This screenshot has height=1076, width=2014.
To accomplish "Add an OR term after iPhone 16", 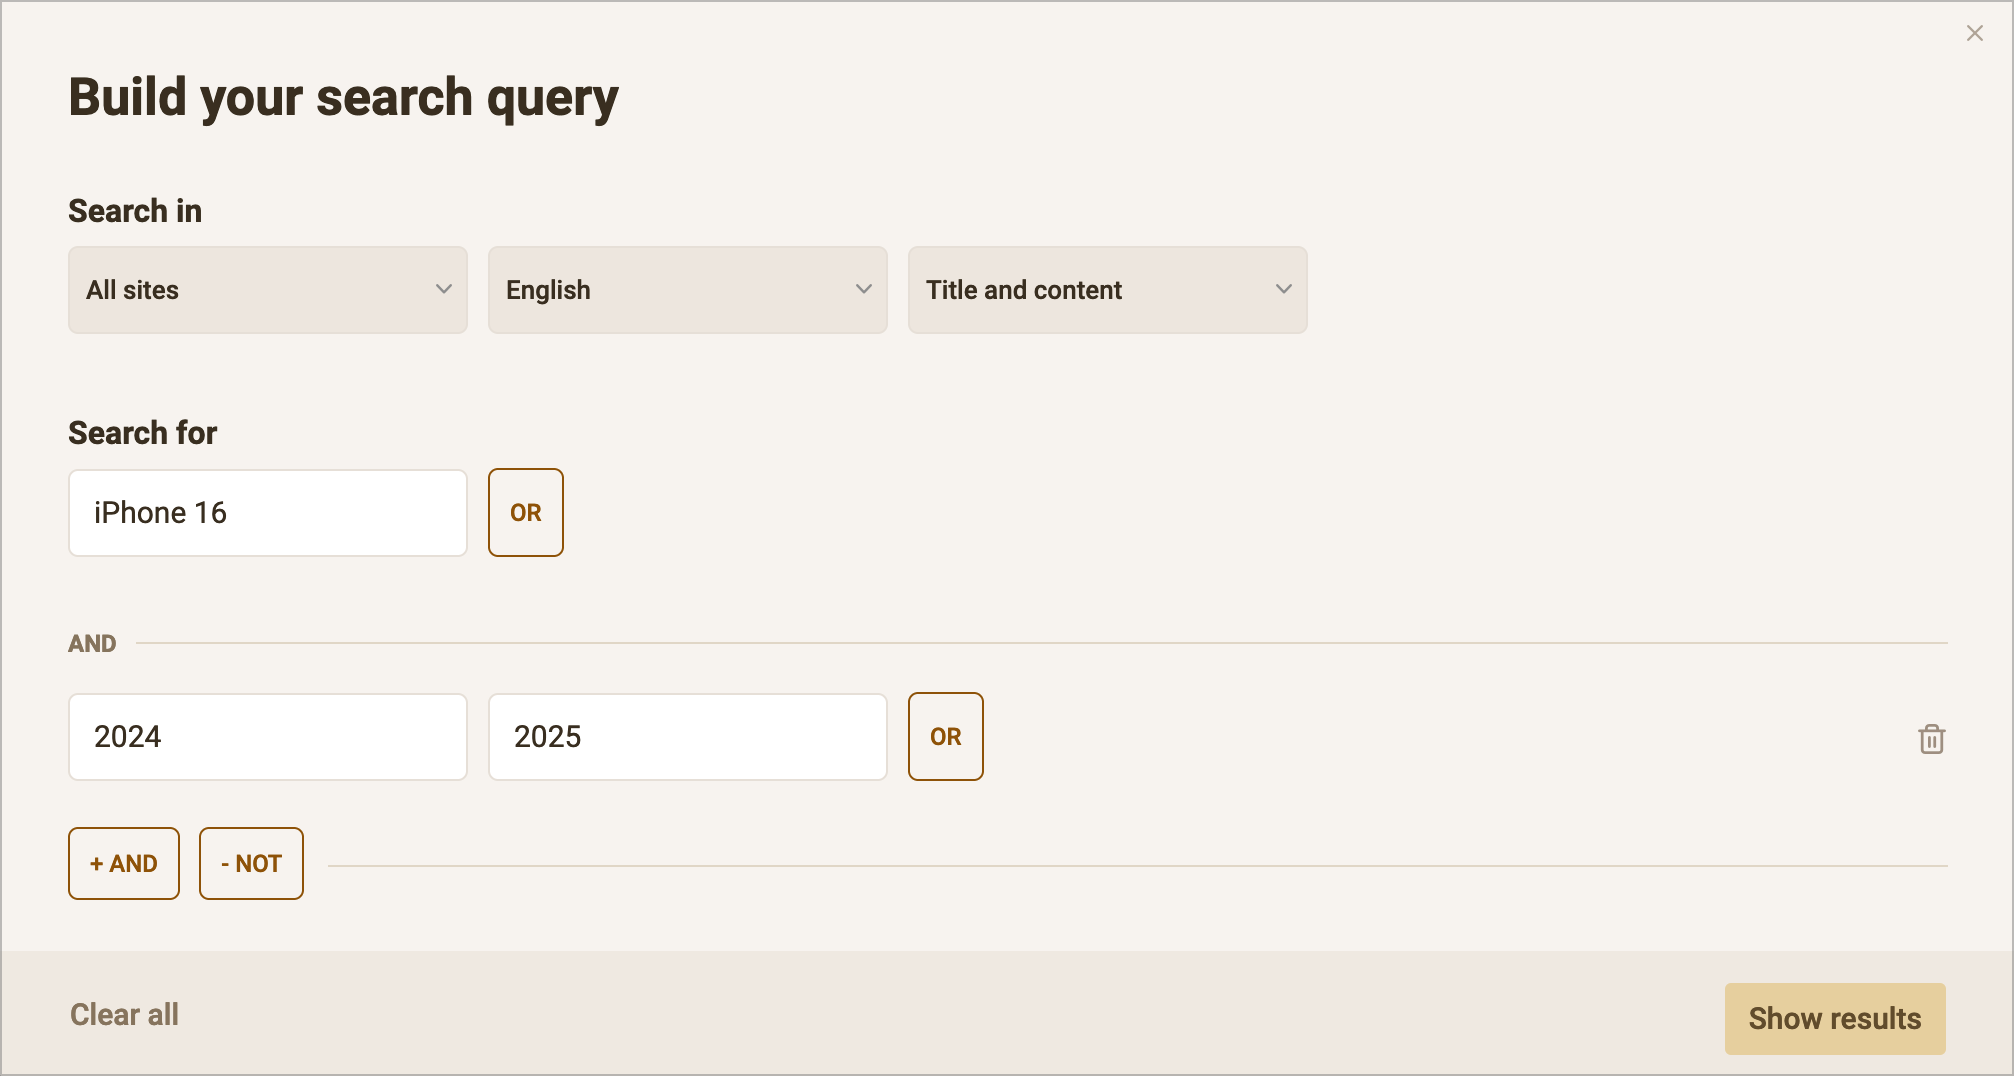I will (526, 512).
